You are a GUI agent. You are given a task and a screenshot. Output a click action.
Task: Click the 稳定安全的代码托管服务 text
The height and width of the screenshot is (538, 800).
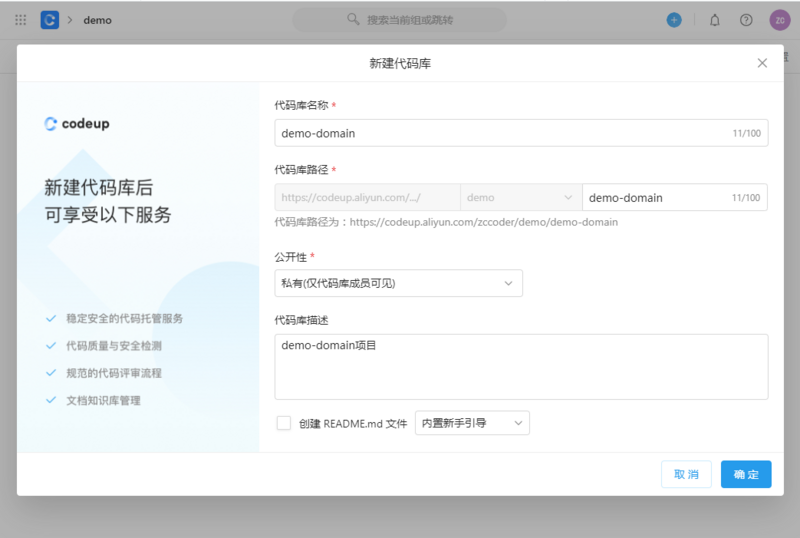point(124,319)
